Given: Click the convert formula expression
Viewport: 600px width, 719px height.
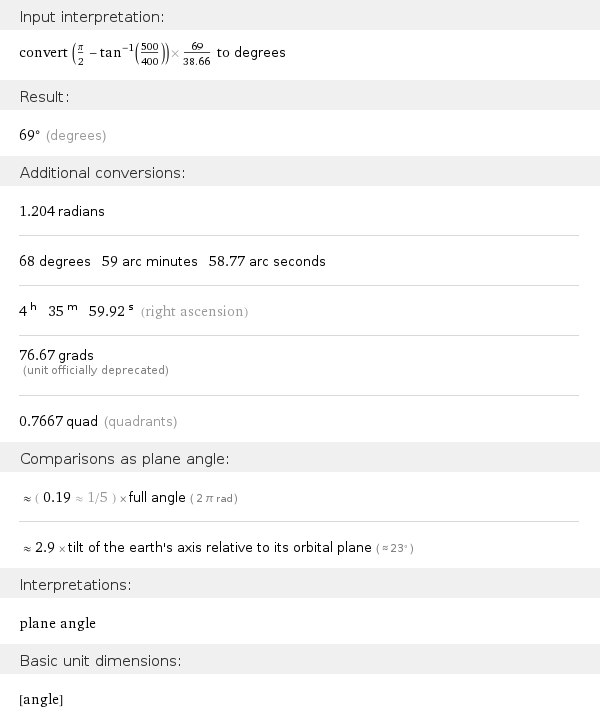Looking at the screenshot, I should click(152, 53).
